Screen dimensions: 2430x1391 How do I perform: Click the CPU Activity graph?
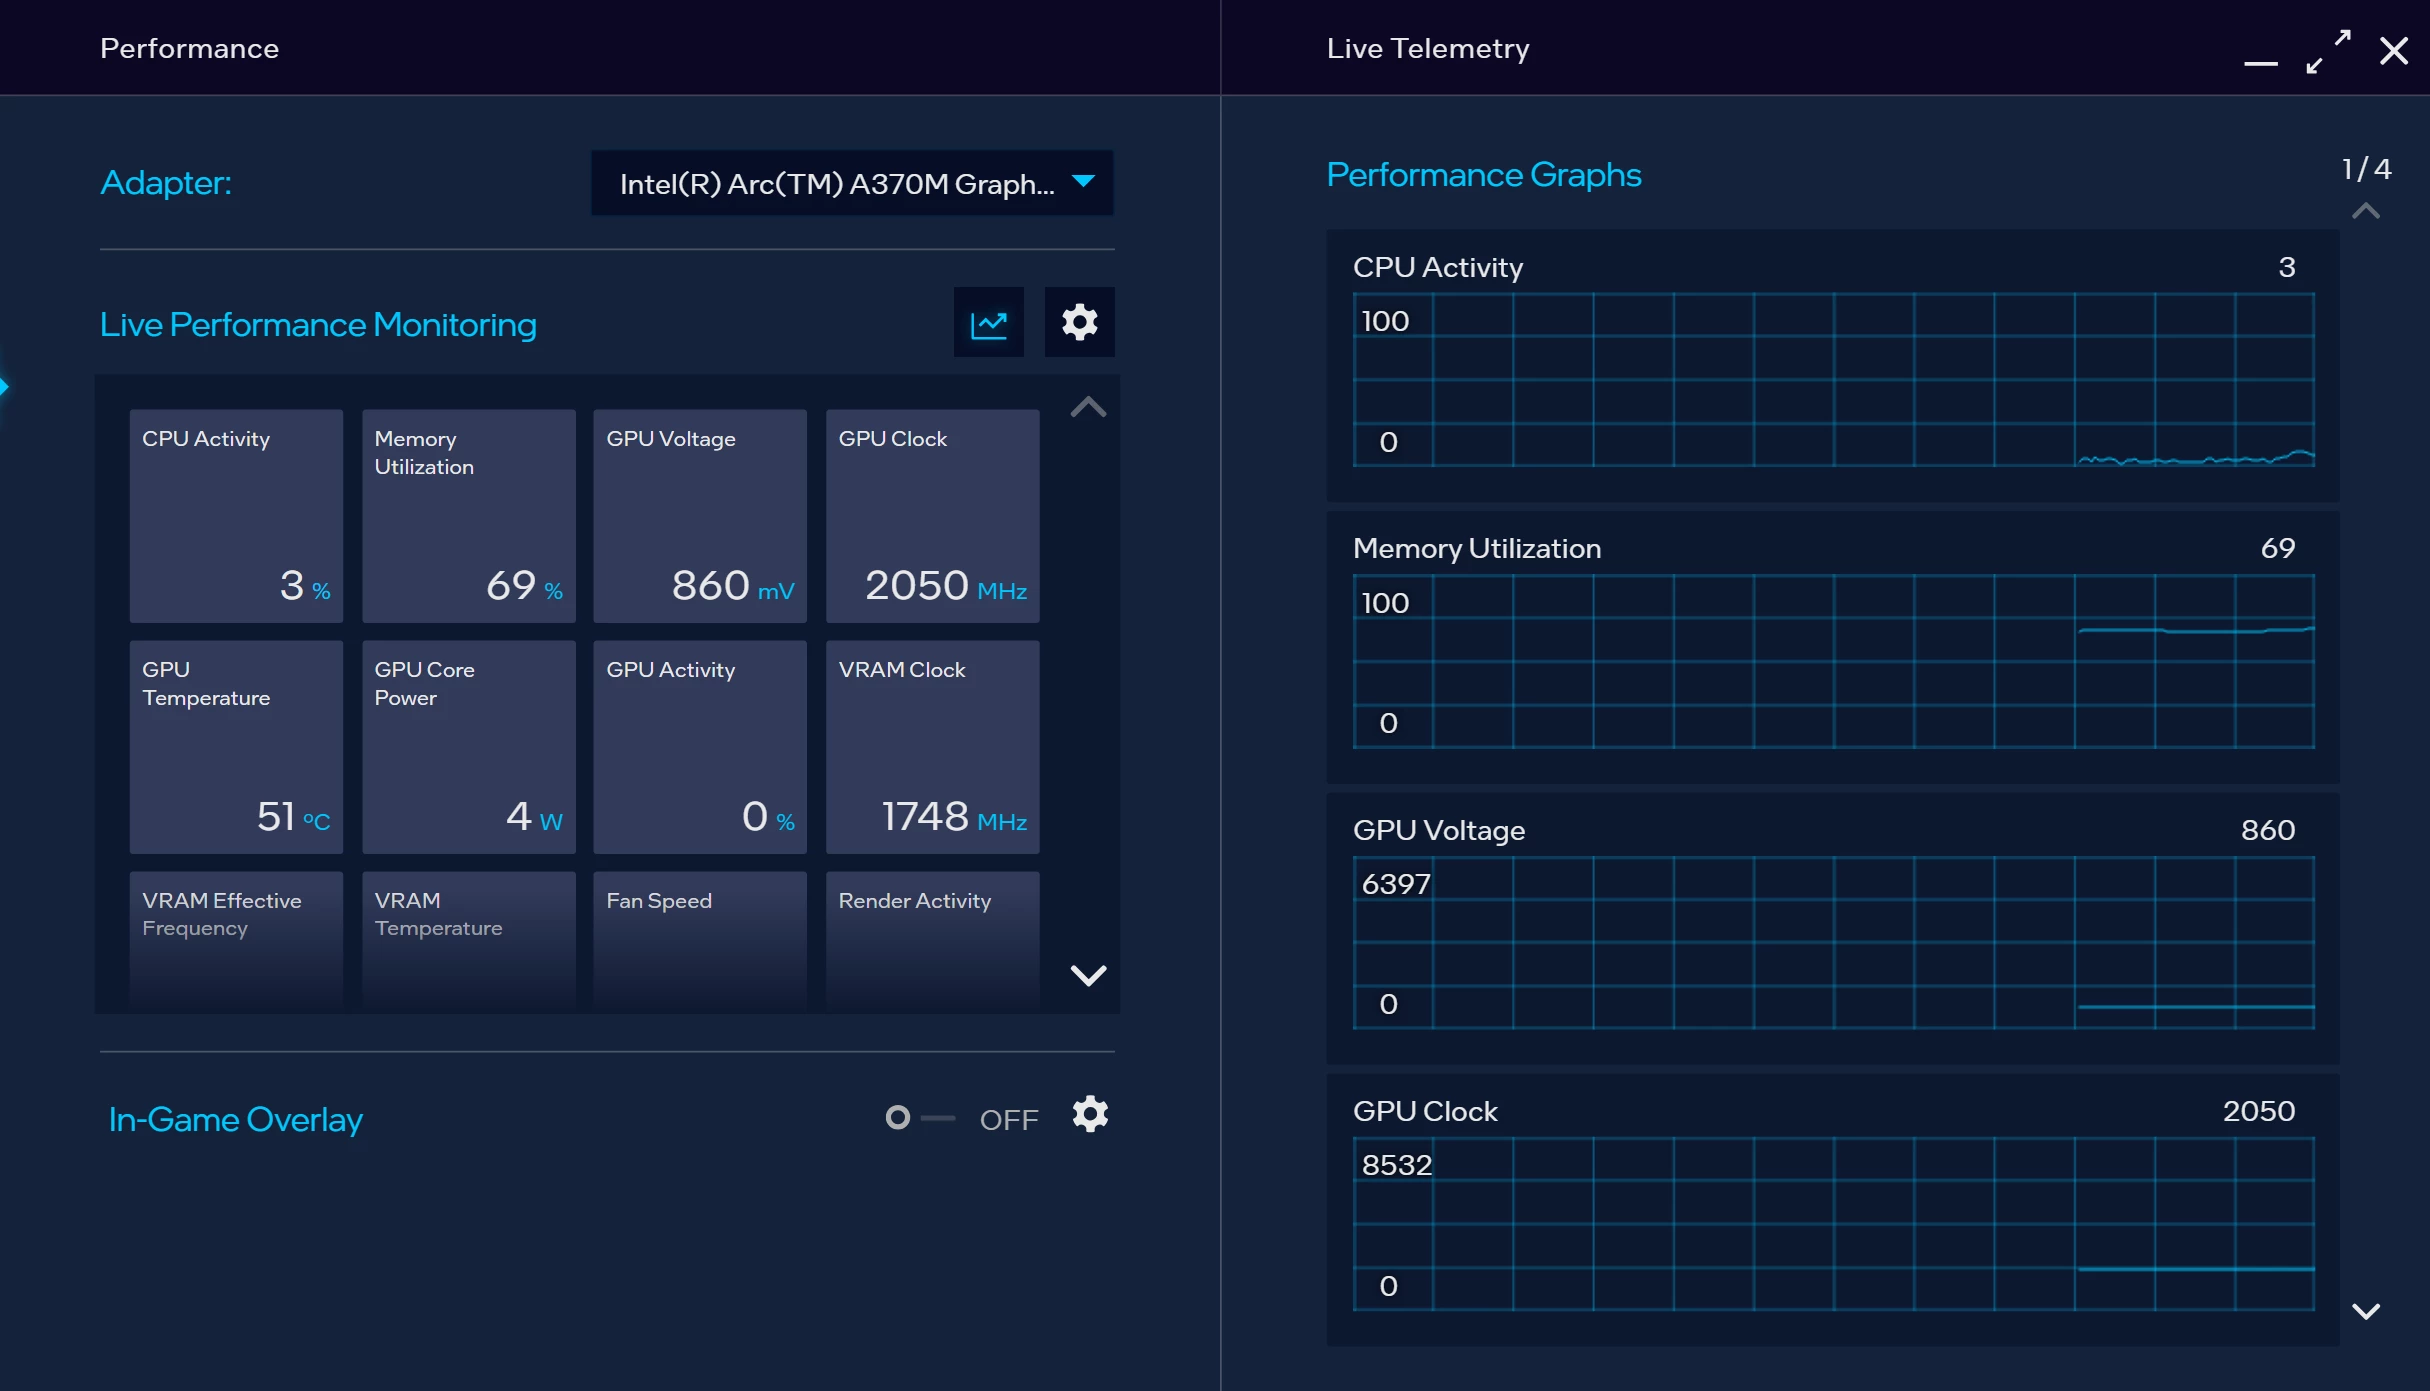coord(1832,380)
